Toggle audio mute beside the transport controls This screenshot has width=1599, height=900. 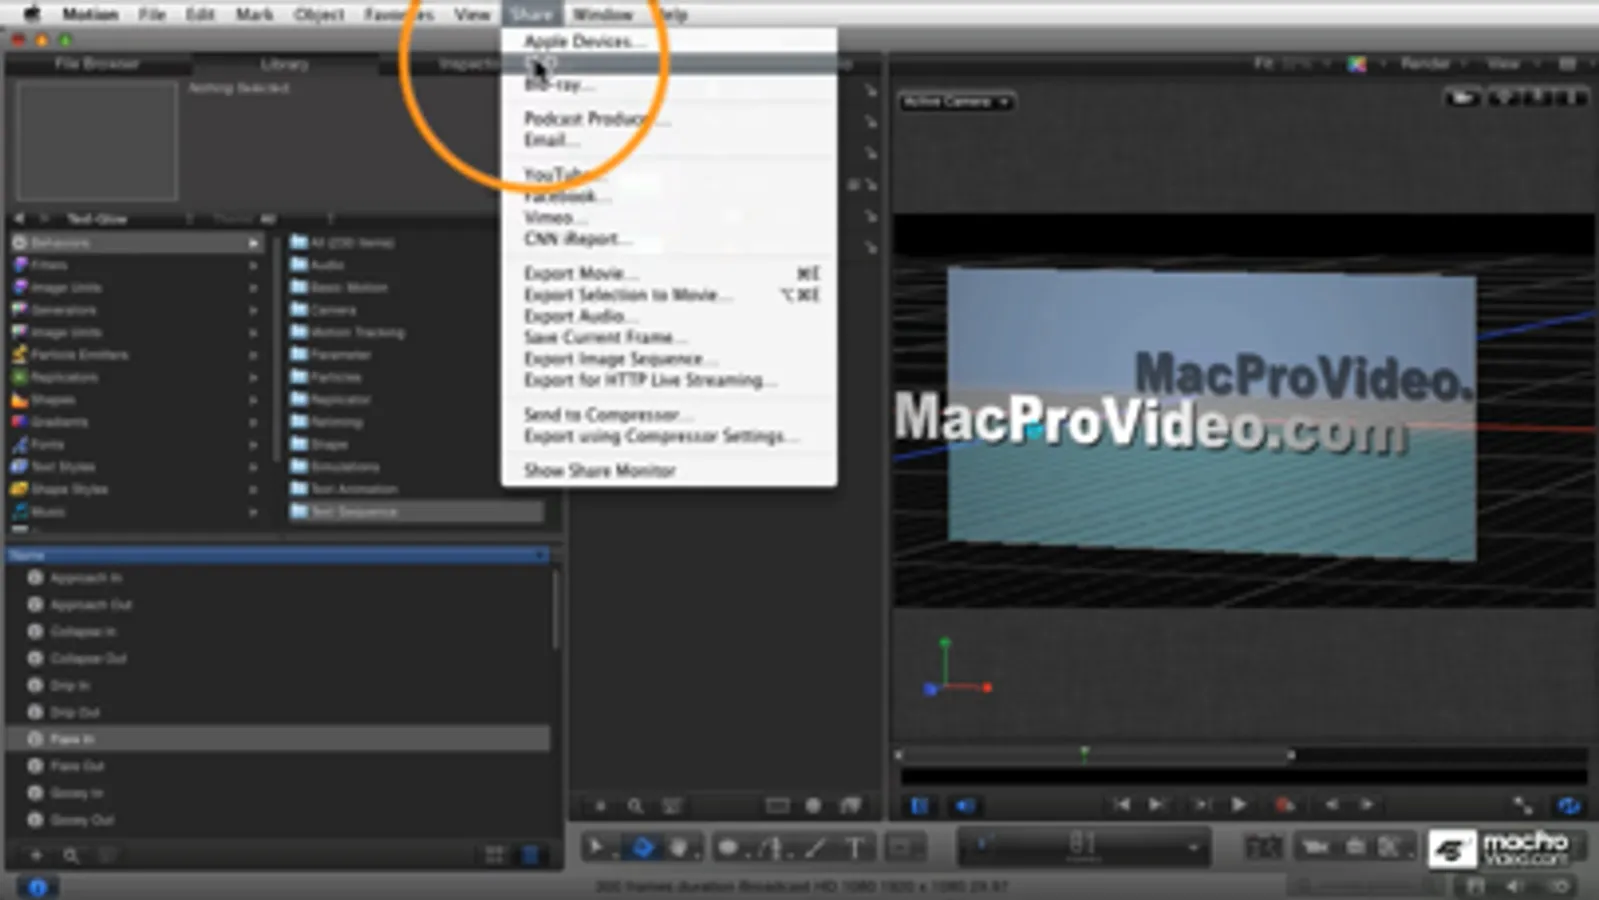point(964,805)
